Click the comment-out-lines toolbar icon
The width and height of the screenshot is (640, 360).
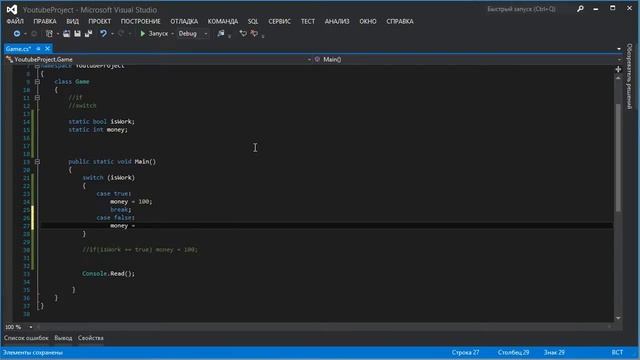(x=243, y=33)
